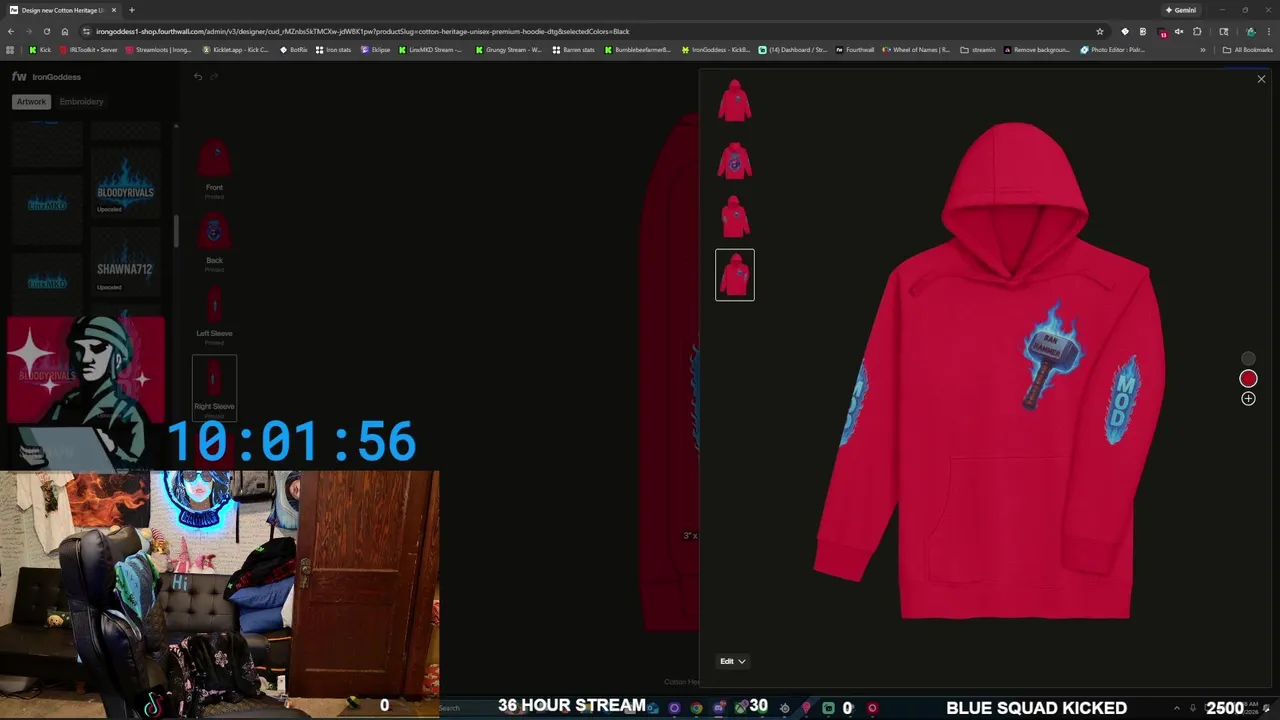Image resolution: width=1280 pixels, height=720 pixels.
Task: Open the BotRix bookmark
Action: pyautogui.click(x=294, y=49)
